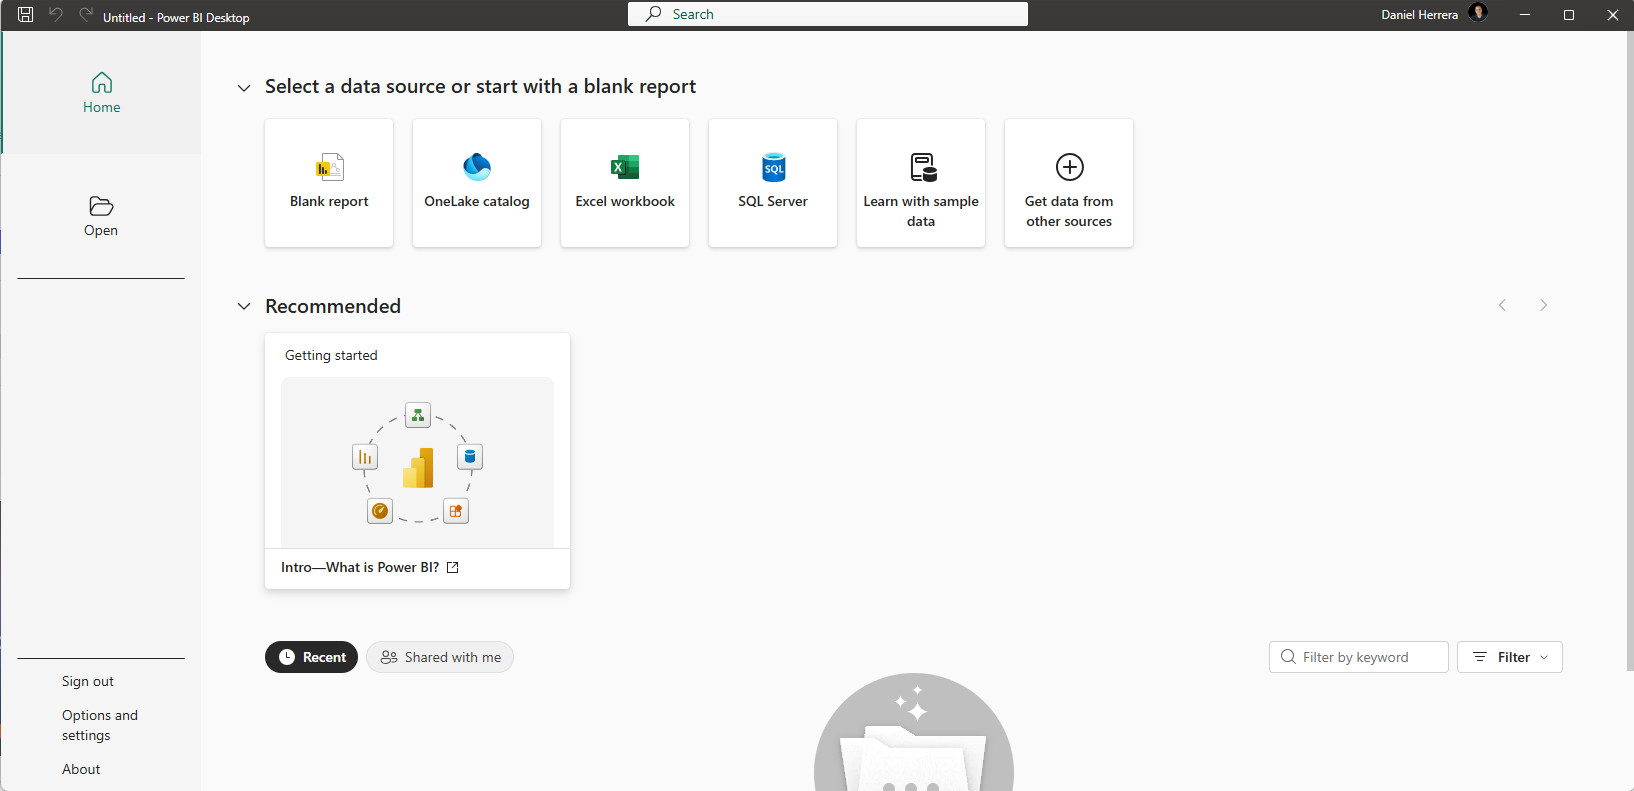Create a Blank report
1634x791 pixels.
[329, 183]
